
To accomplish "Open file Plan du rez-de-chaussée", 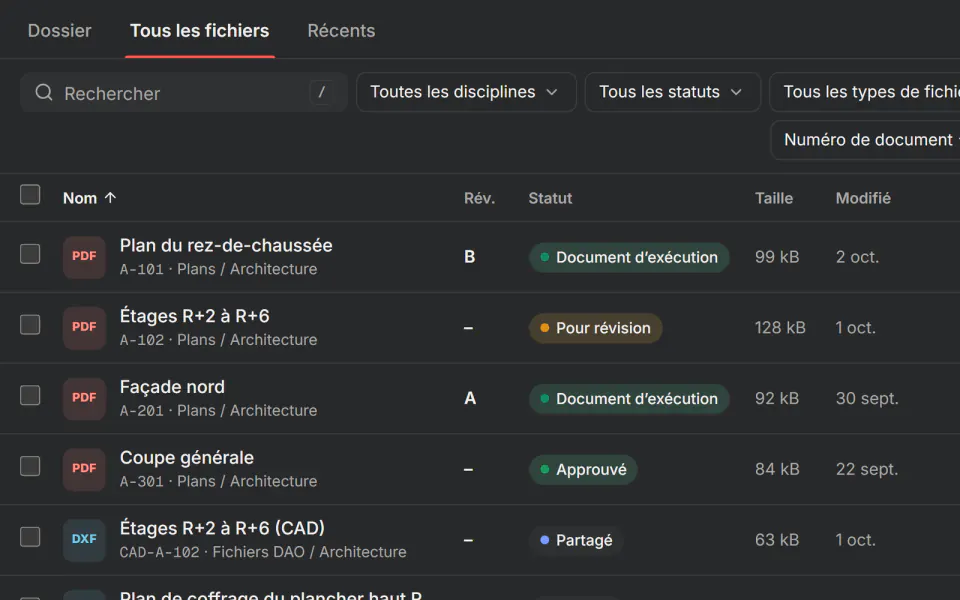I will pos(226,246).
